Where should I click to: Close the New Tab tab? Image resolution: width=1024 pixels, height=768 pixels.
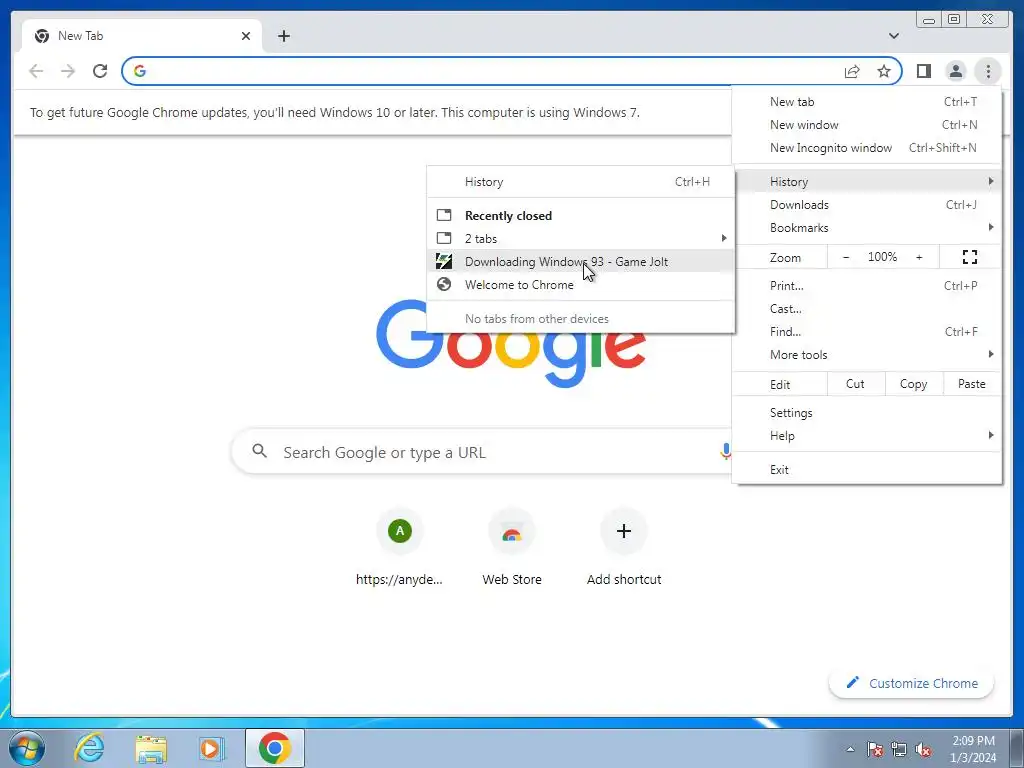246,36
